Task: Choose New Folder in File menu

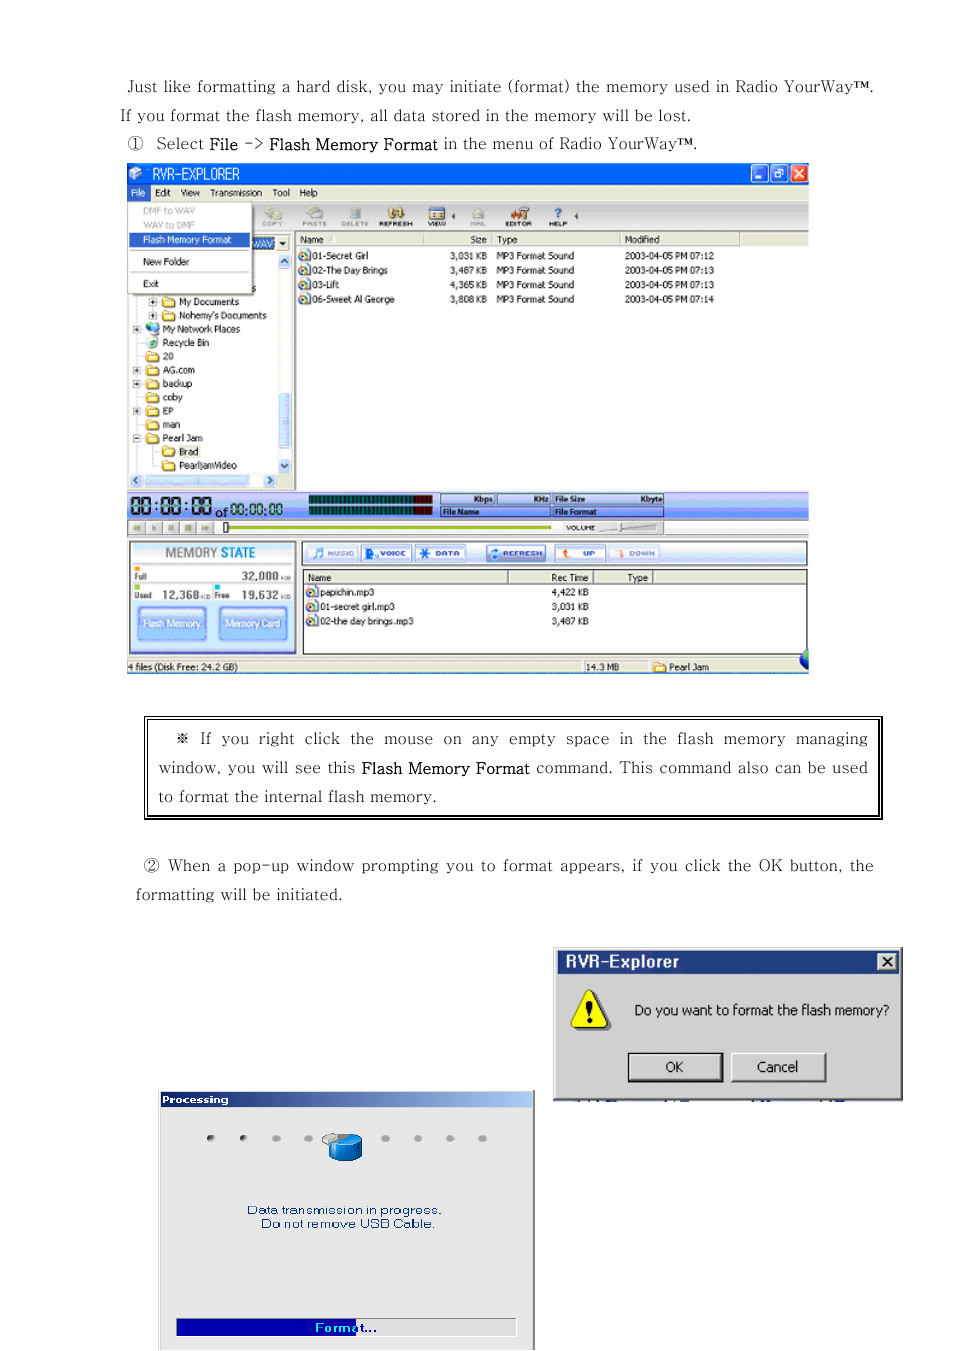Action: click(x=166, y=262)
